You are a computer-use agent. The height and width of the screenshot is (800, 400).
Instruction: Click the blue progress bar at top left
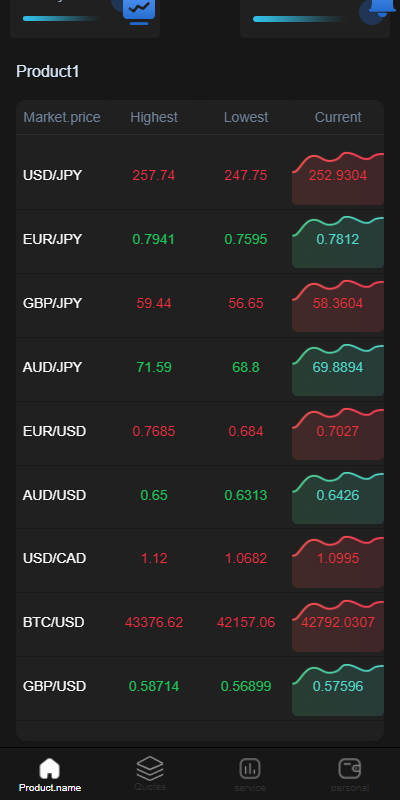[62, 18]
